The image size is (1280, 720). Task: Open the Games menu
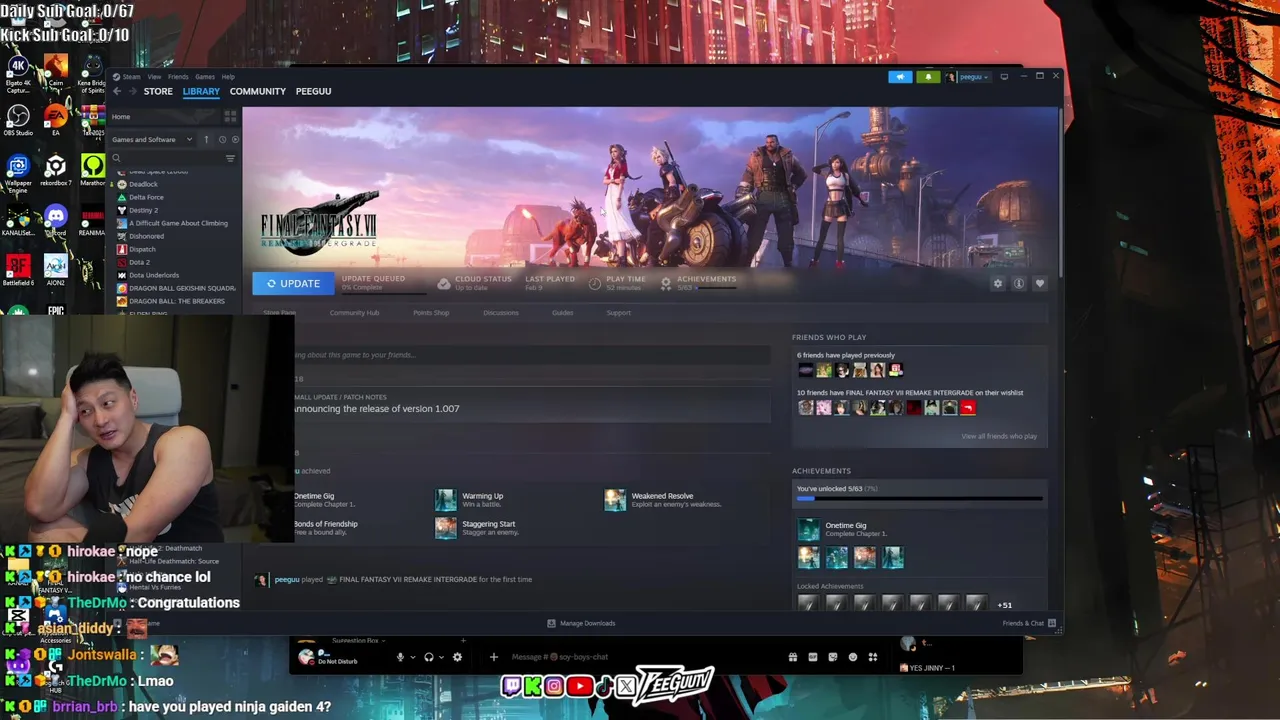pyautogui.click(x=205, y=77)
